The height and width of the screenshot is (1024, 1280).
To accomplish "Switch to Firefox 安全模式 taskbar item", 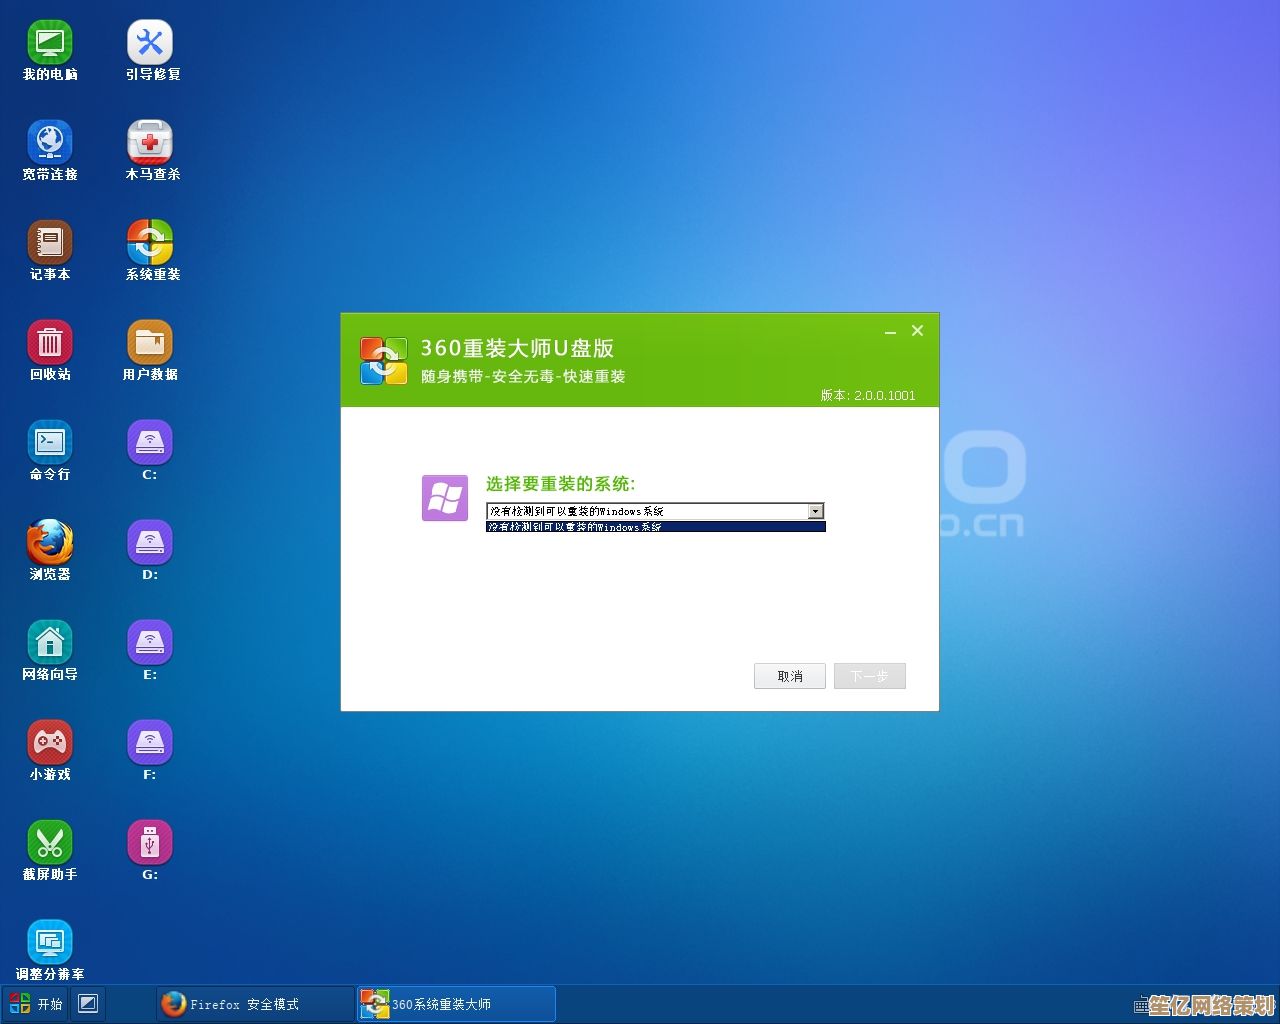I will point(255,1004).
